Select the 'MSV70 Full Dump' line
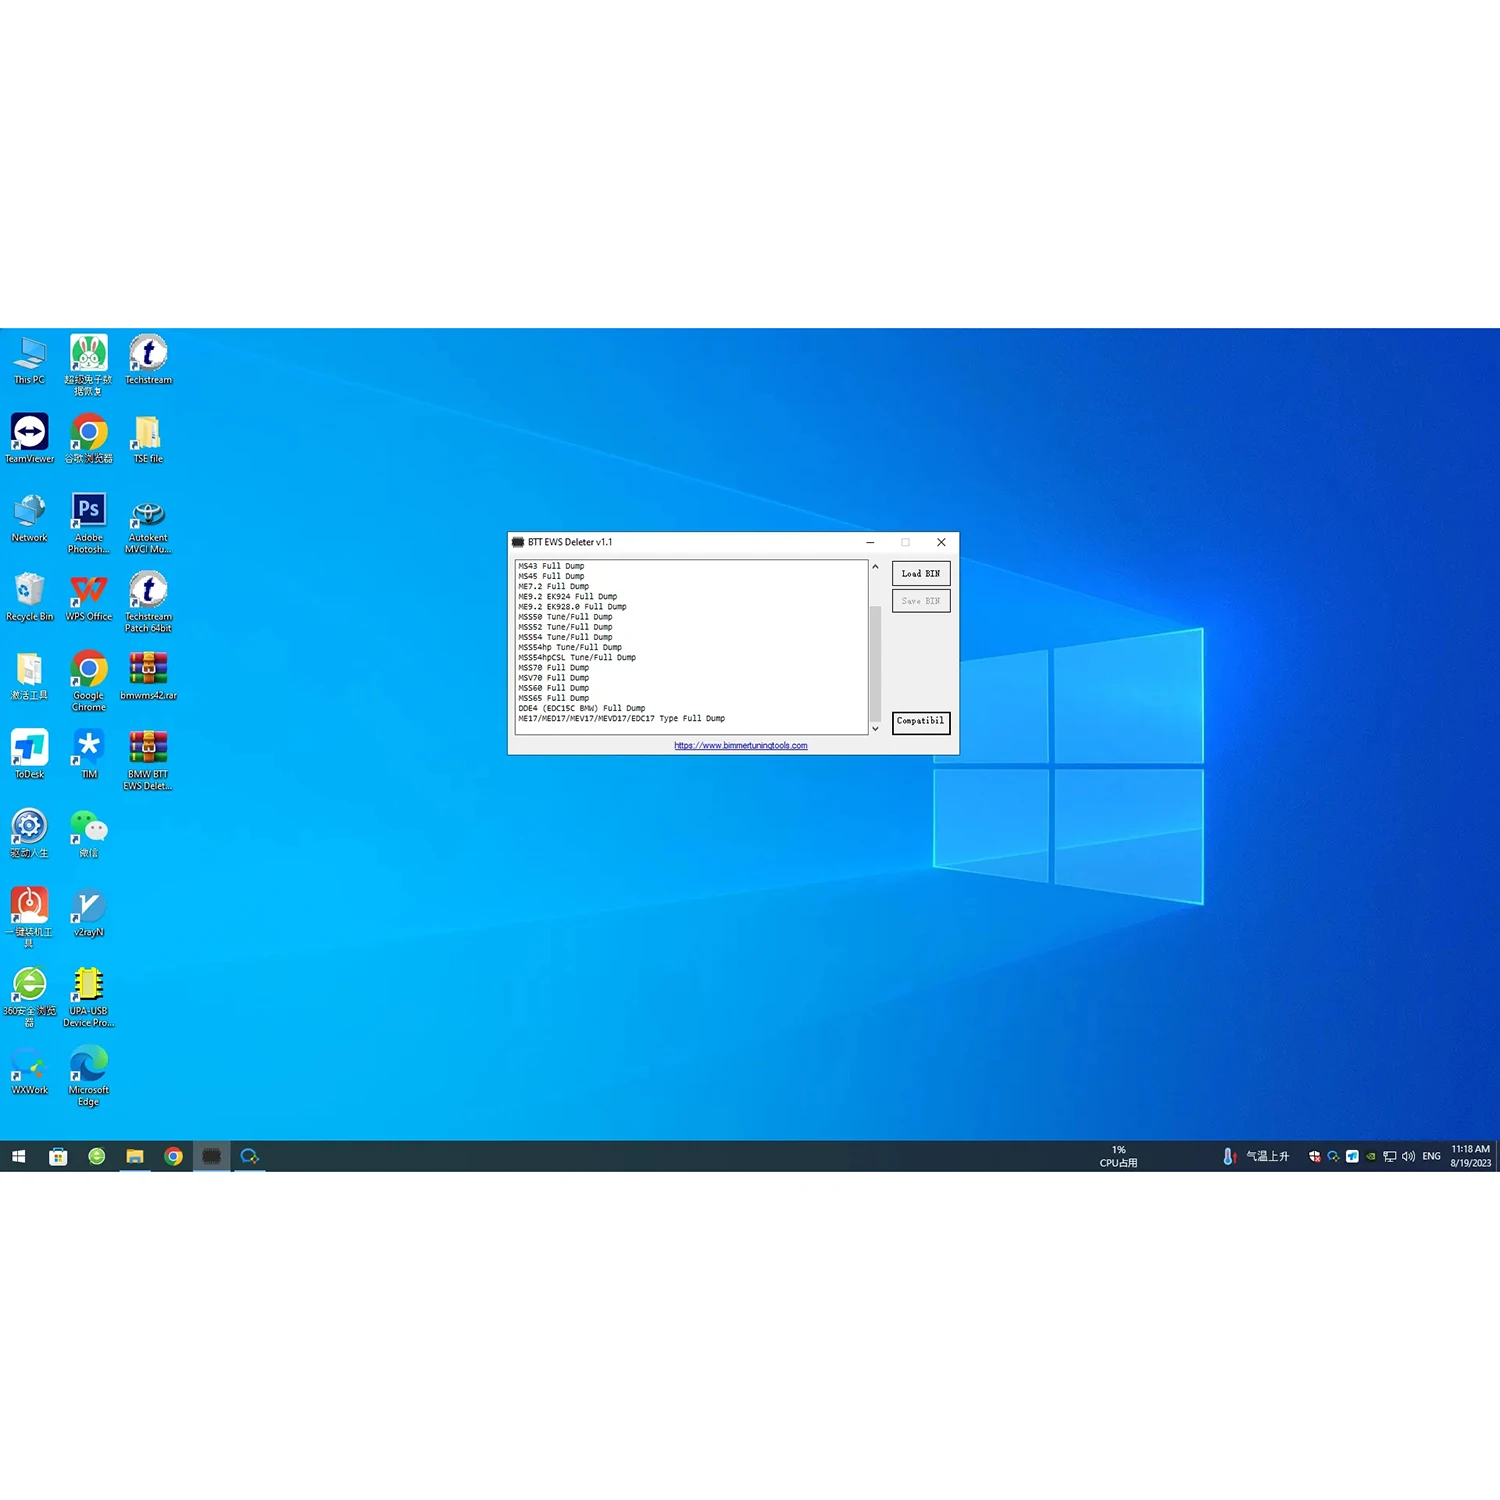 tap(553, 678)
